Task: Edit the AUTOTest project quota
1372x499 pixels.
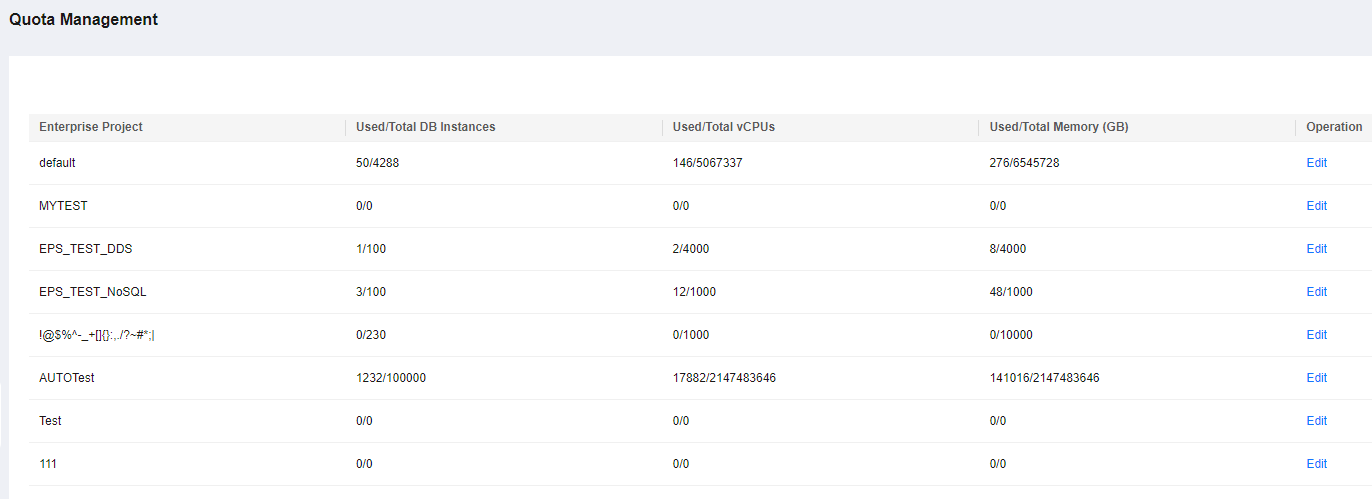Action: click(x=1316, y=378)
